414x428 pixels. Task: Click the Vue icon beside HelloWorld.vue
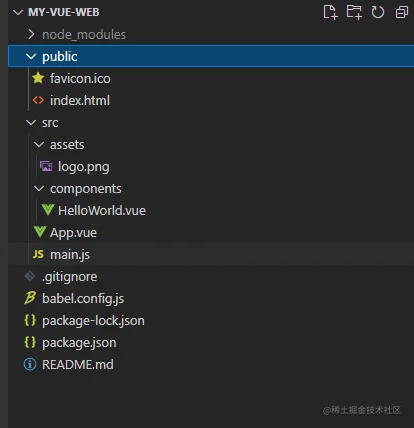(48, 210)
